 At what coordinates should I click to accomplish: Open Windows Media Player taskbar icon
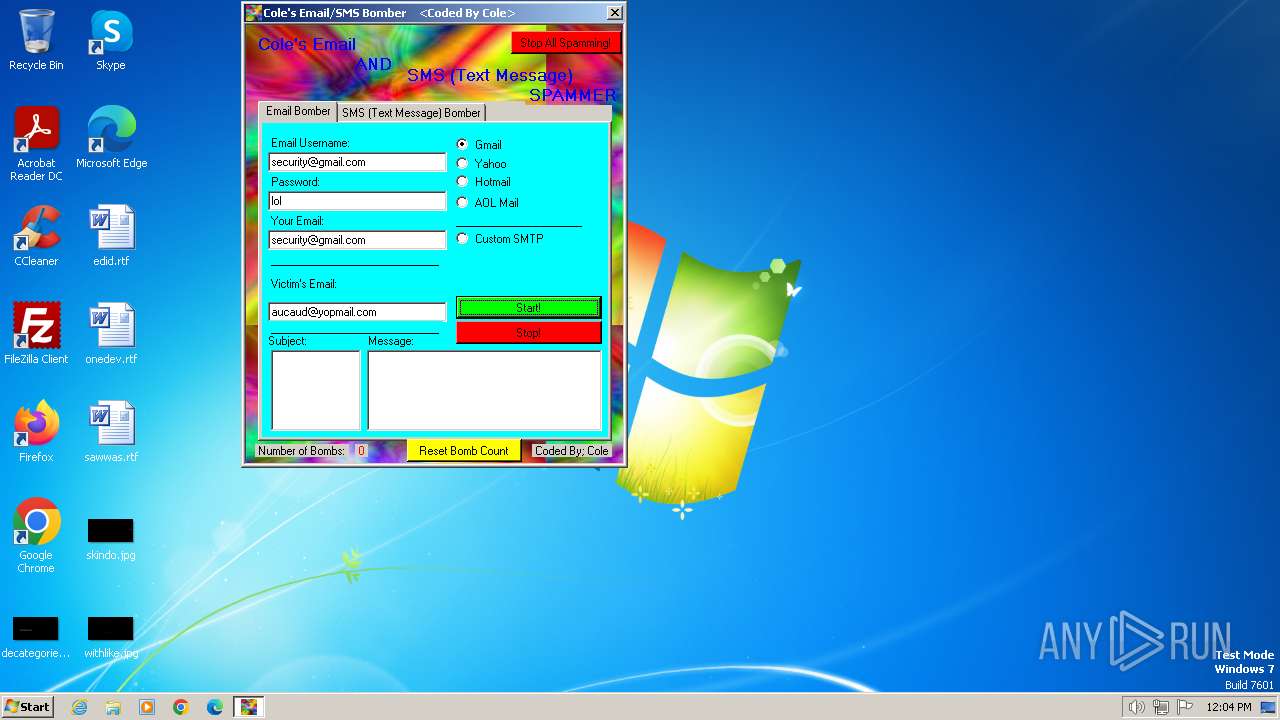click(x=147, y=707)
